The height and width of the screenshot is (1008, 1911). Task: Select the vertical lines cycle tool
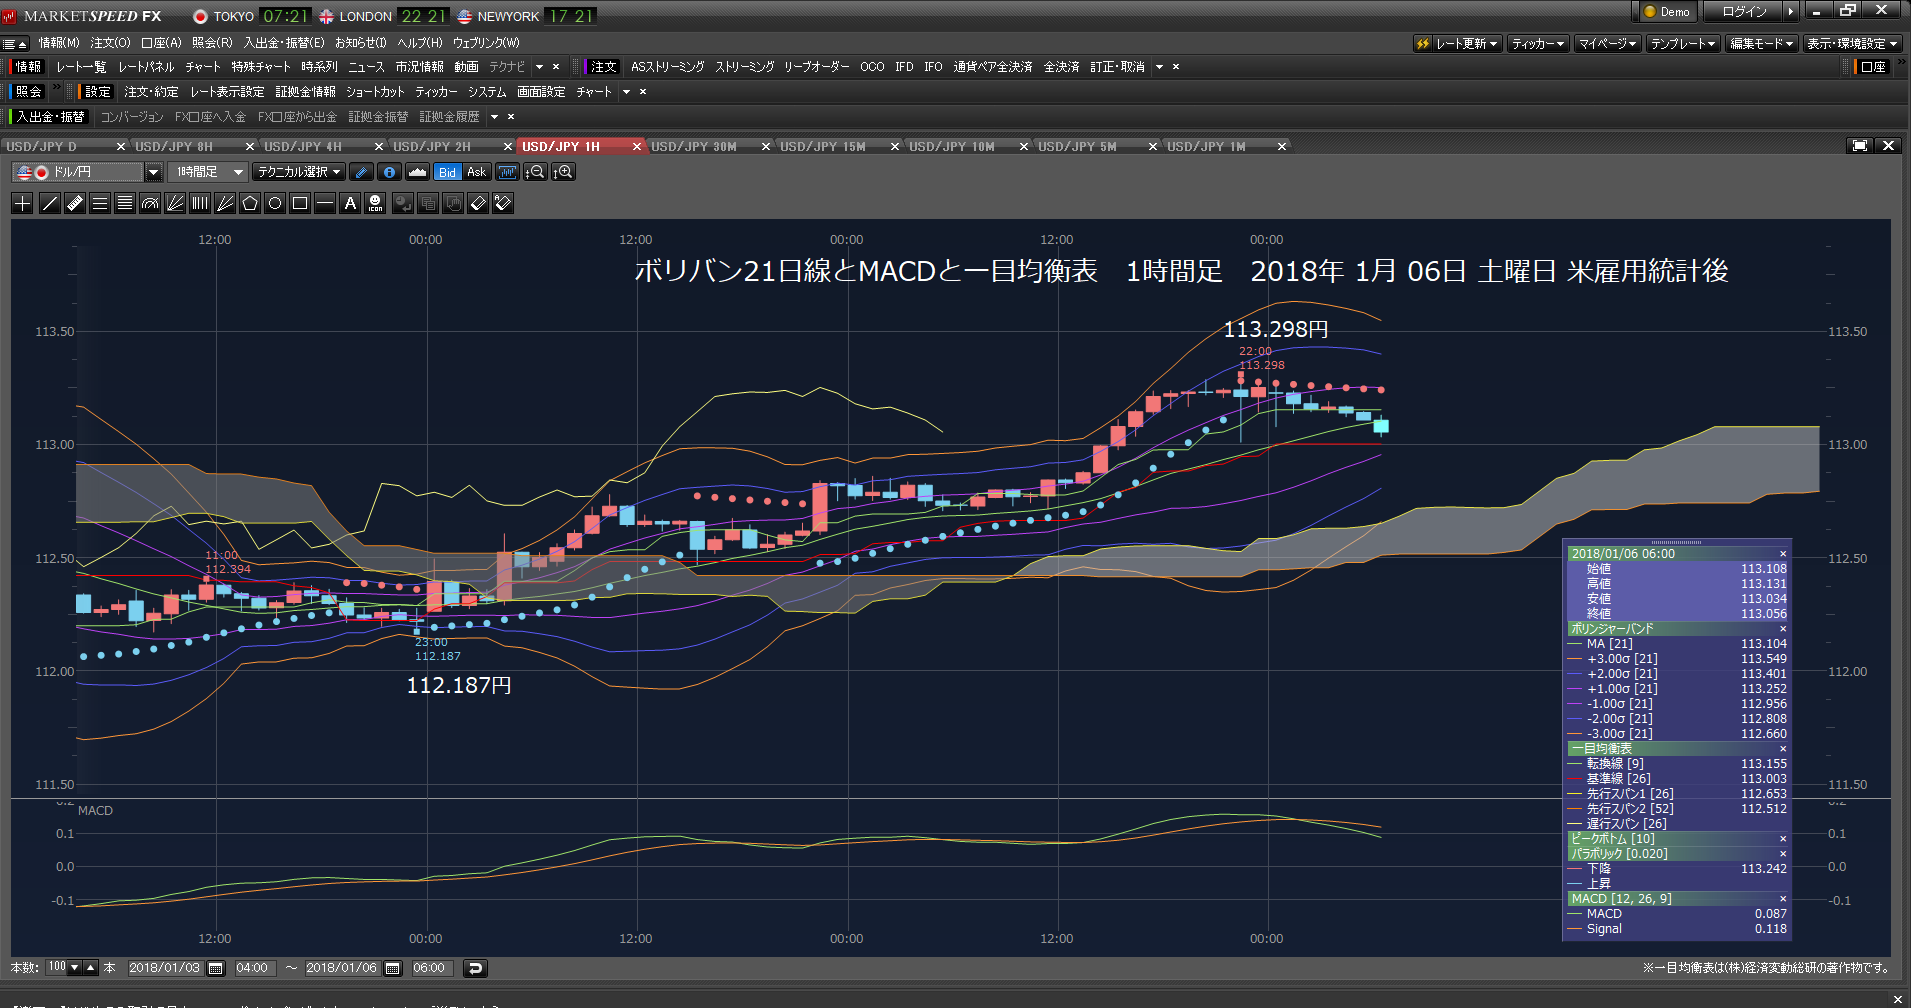pos(200,204)
